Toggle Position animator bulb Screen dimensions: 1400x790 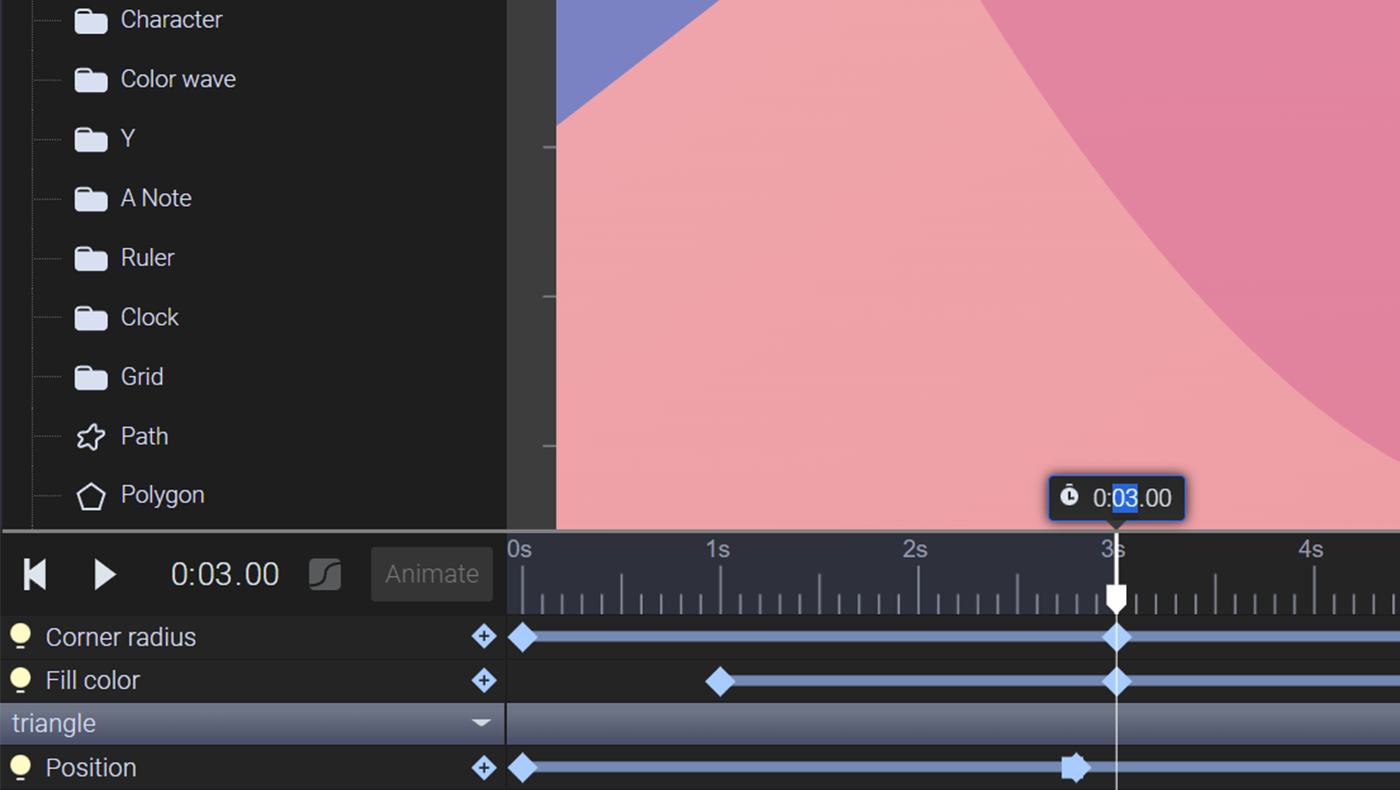tap(20, 768)
